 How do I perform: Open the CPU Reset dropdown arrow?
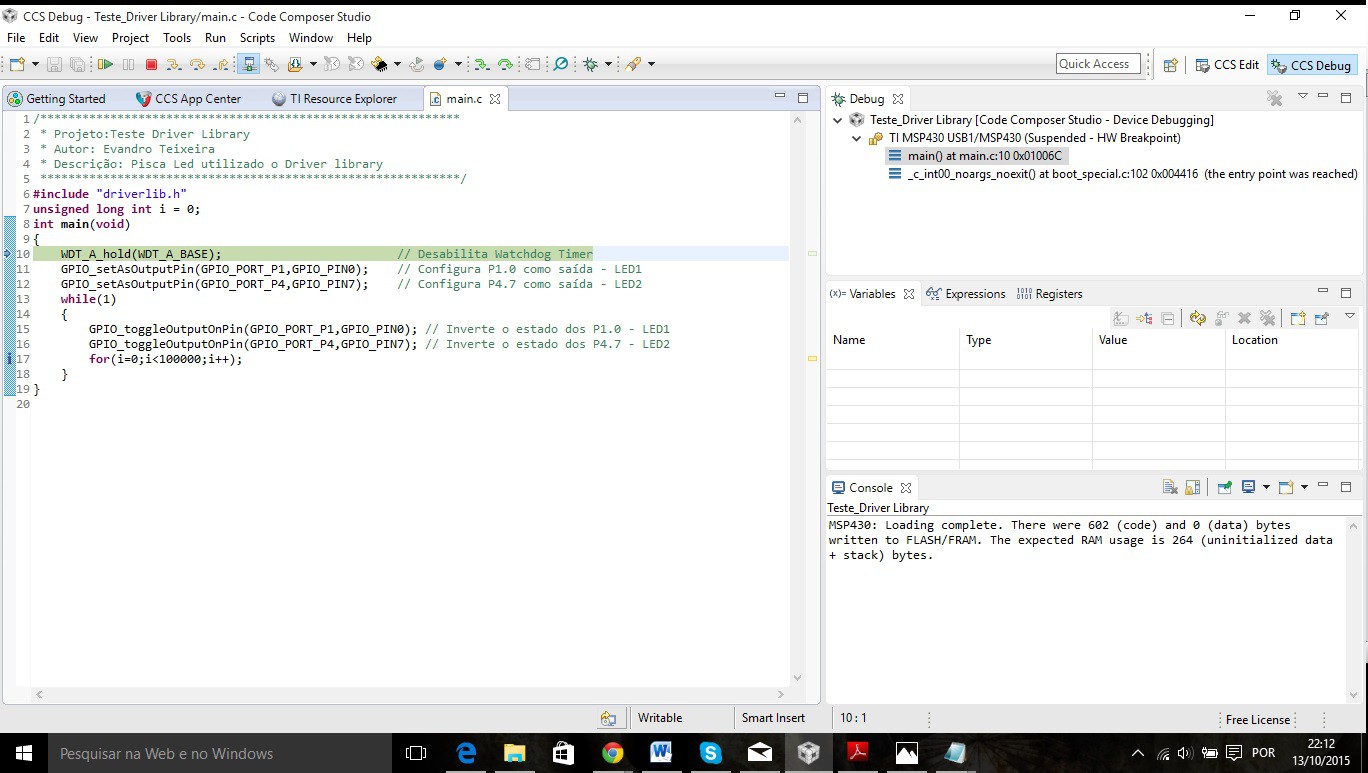coord(397,64)
